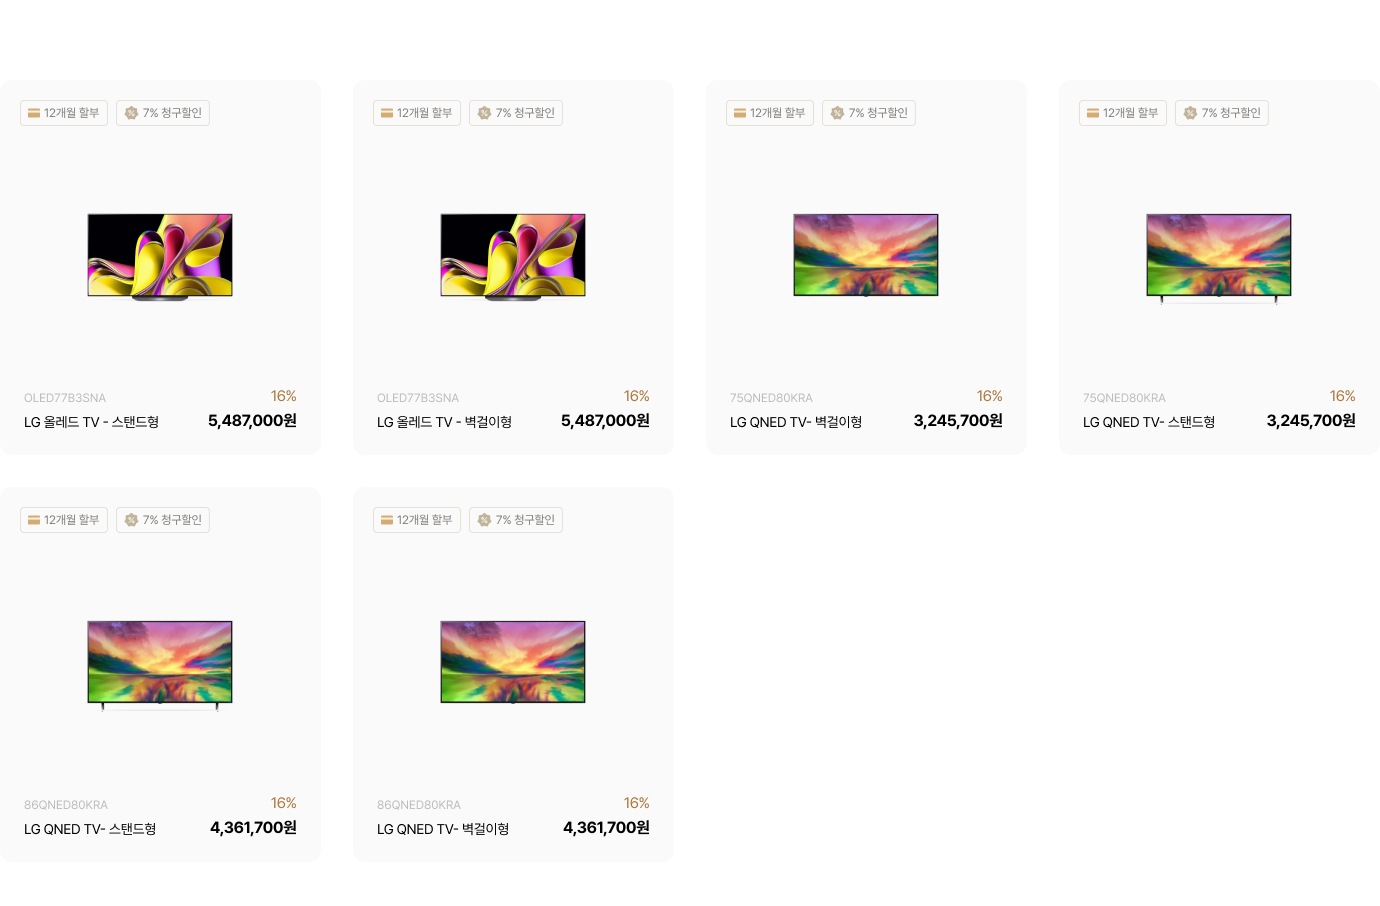
Task: Click card icon on 75QNED80KRA 벽걸이형 badge
Action: (740, 113)
